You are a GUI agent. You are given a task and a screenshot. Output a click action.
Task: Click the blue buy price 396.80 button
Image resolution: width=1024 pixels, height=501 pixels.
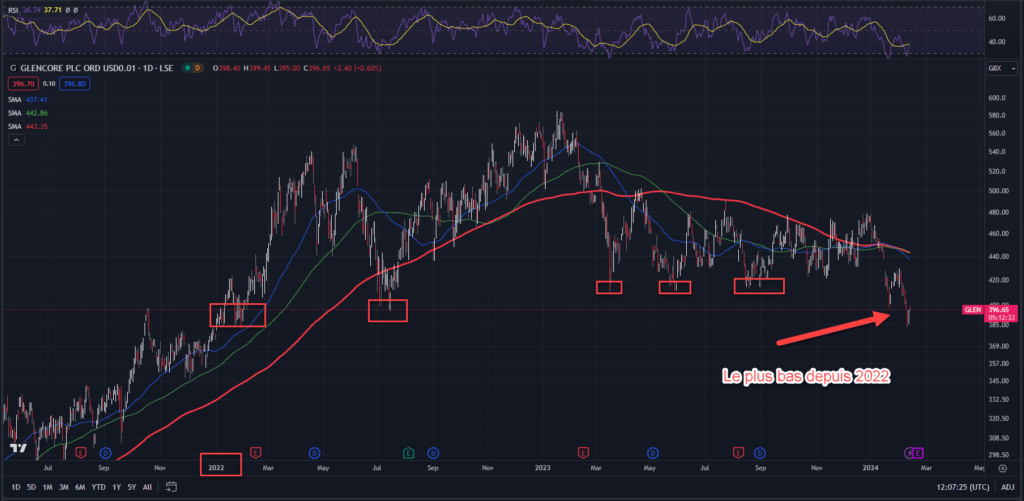click(x=74, y=84)
